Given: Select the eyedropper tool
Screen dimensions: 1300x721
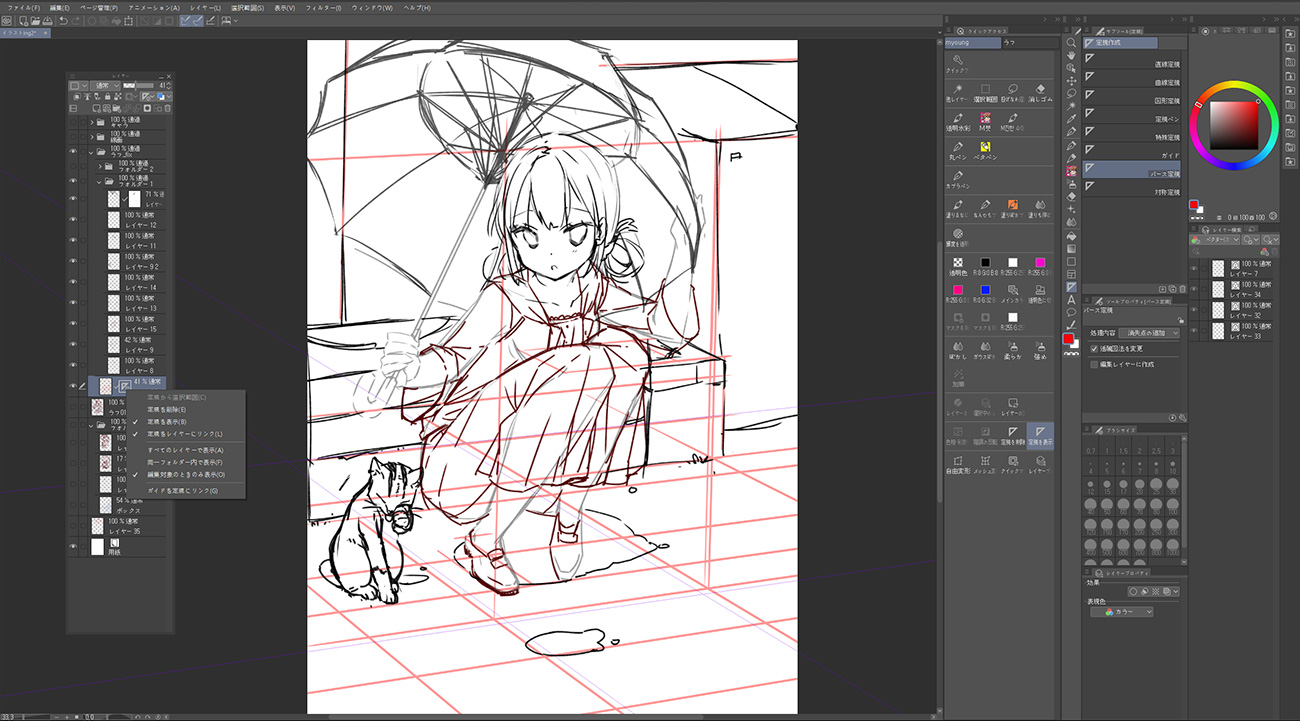Looking at the screenshot, I should click(1071, 119).
